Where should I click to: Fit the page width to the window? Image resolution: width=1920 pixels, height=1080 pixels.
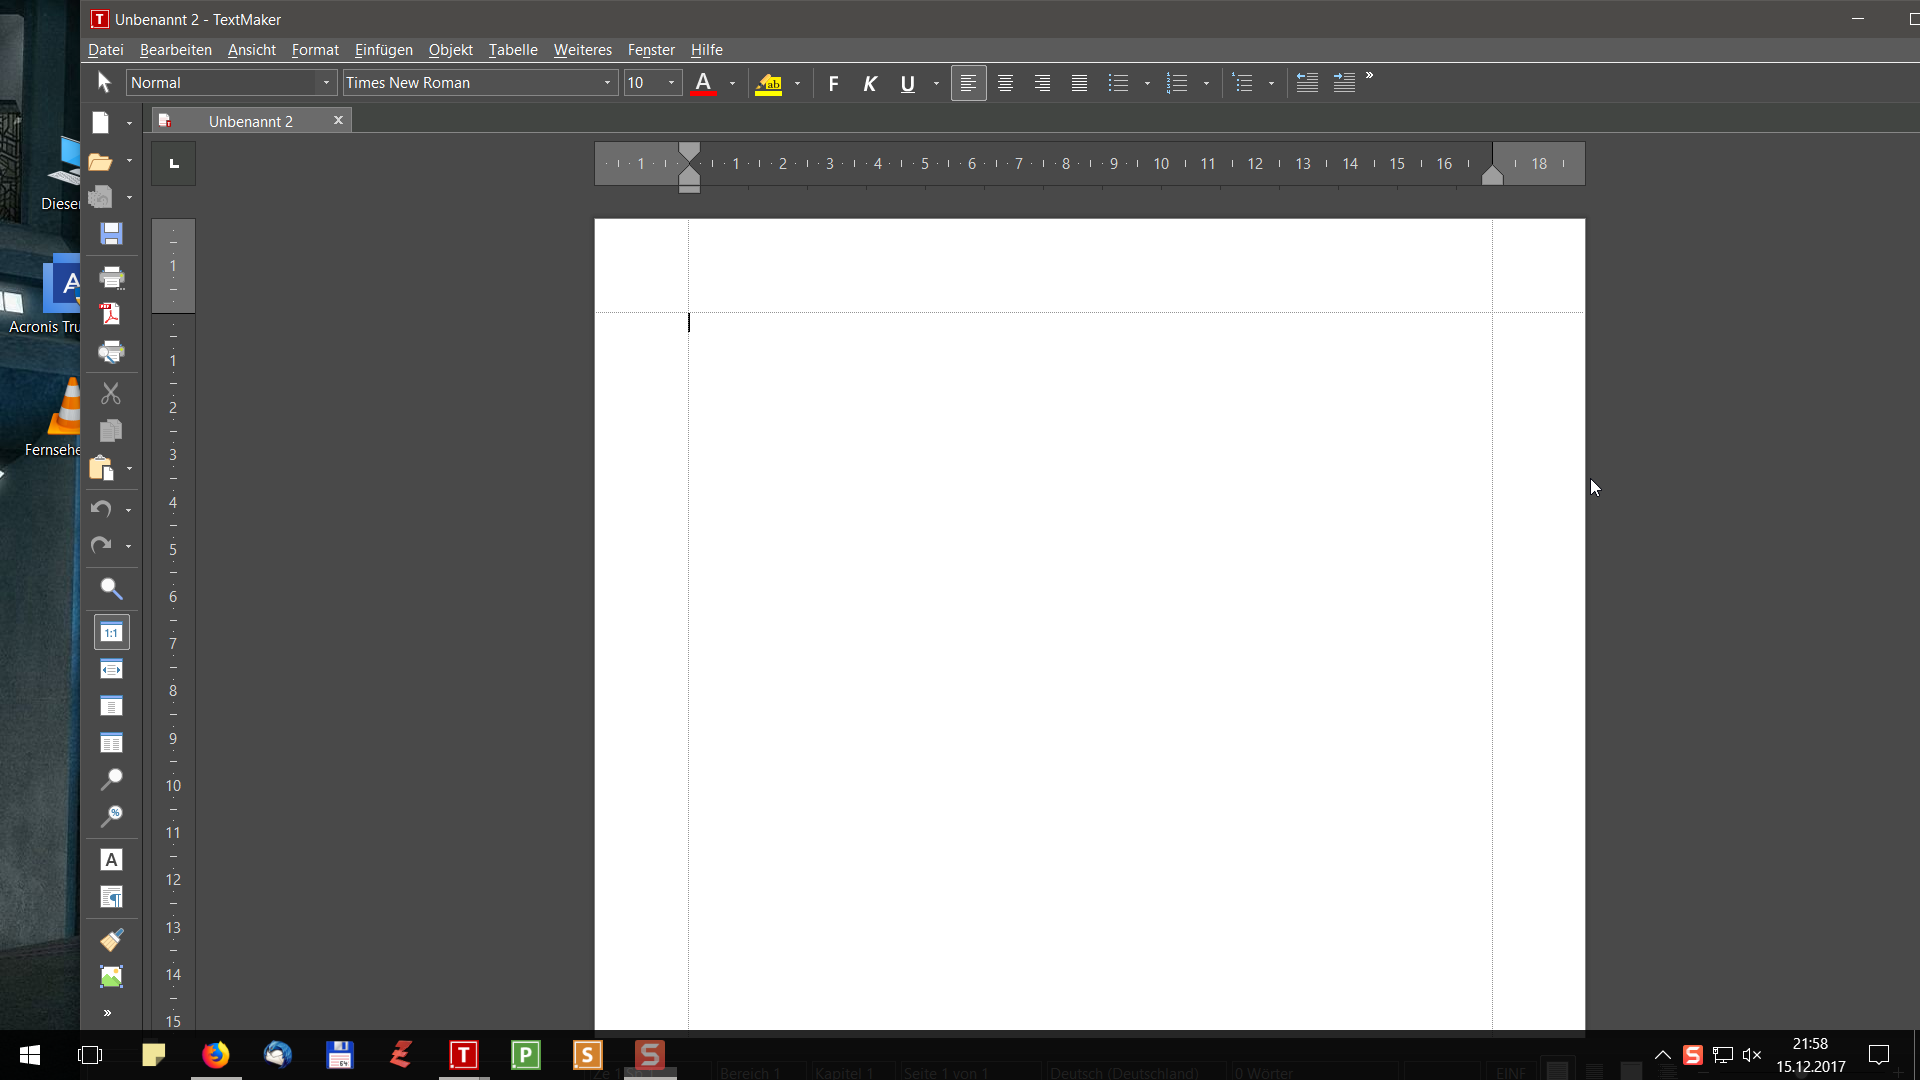pyautogui.click(x=111, y=669)
